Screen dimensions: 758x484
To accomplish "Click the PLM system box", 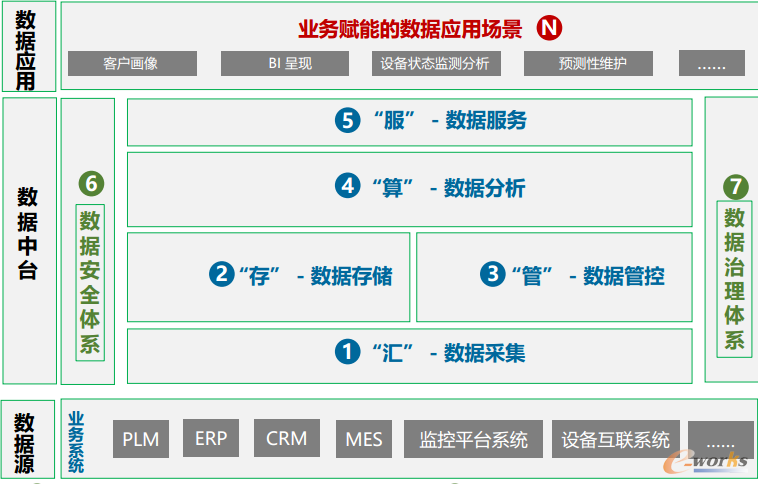I will pos(141,439).
